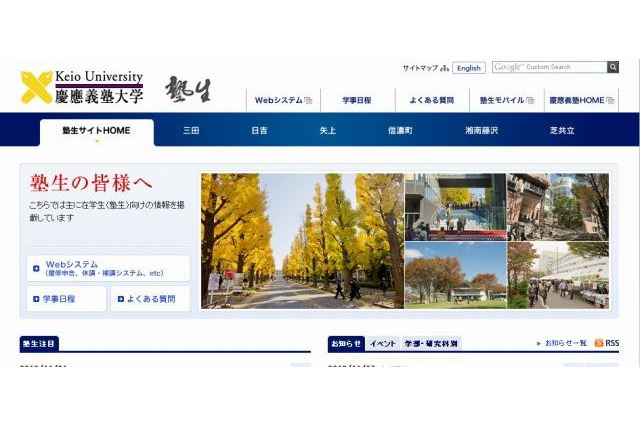The image size is (640, 426).
Task: Select the 矢上 campus tab
Action: pyautogui.click(x=327, y=131)
